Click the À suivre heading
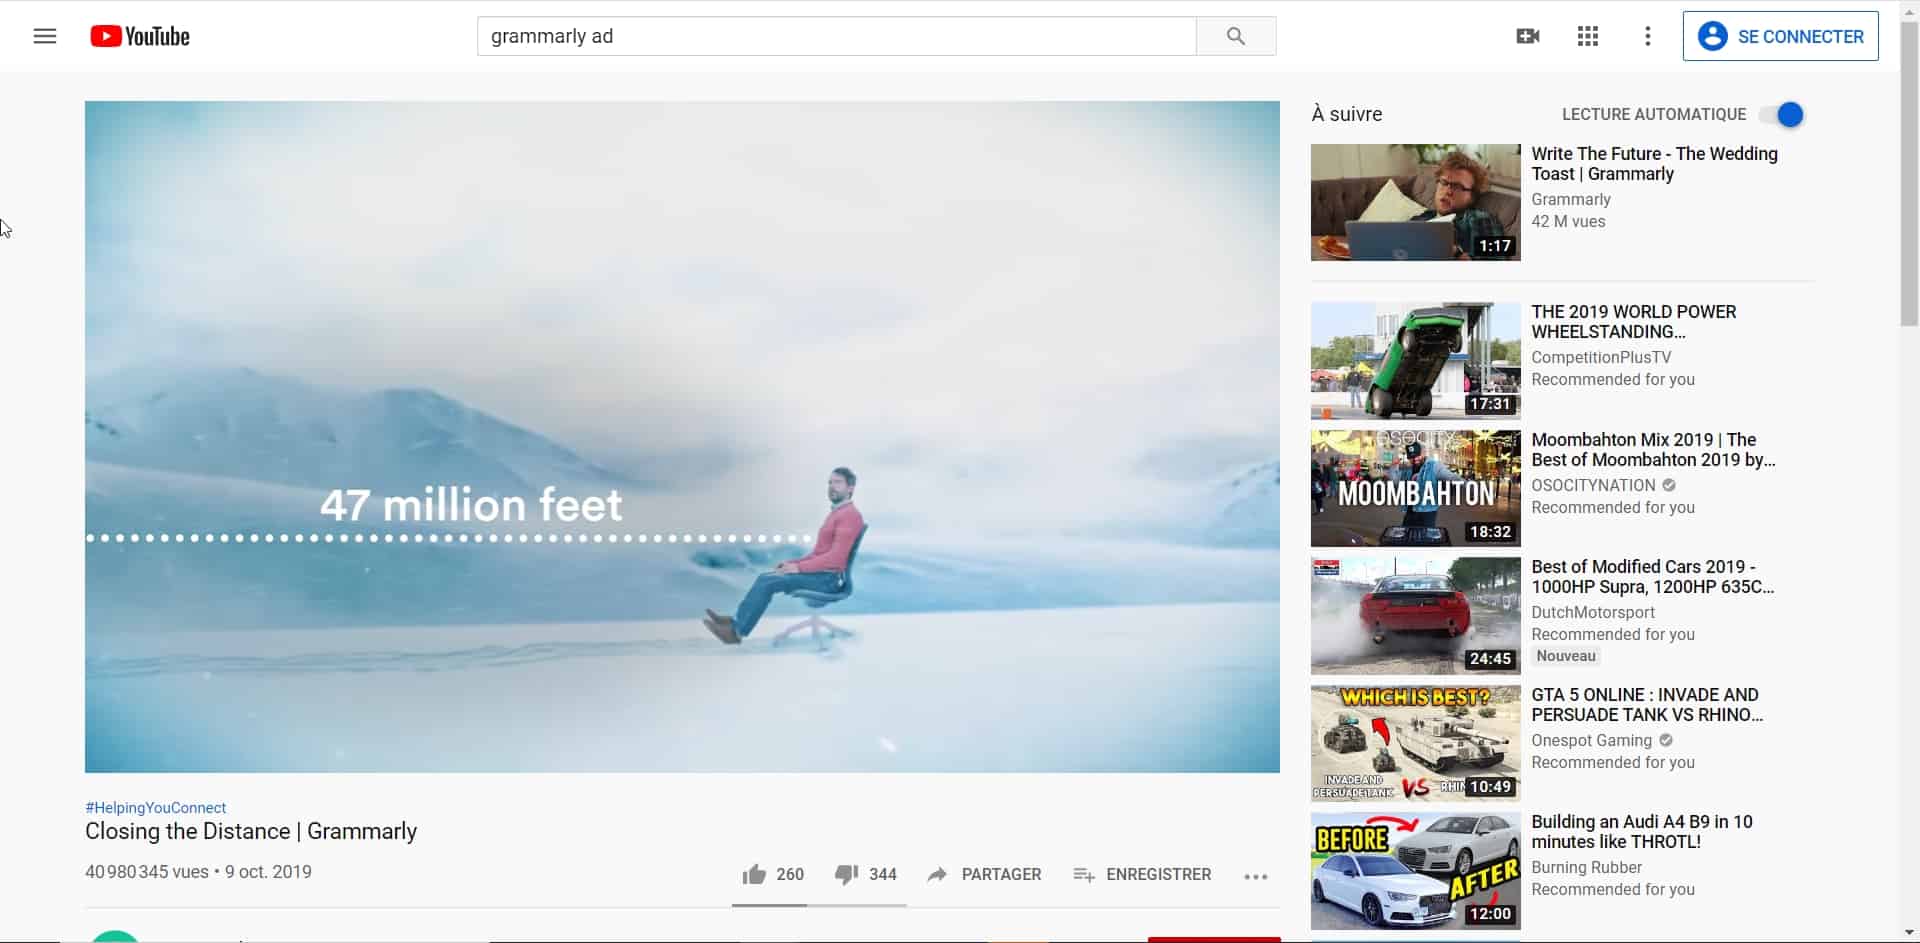1920x943 pixels. coord(1347,115)
